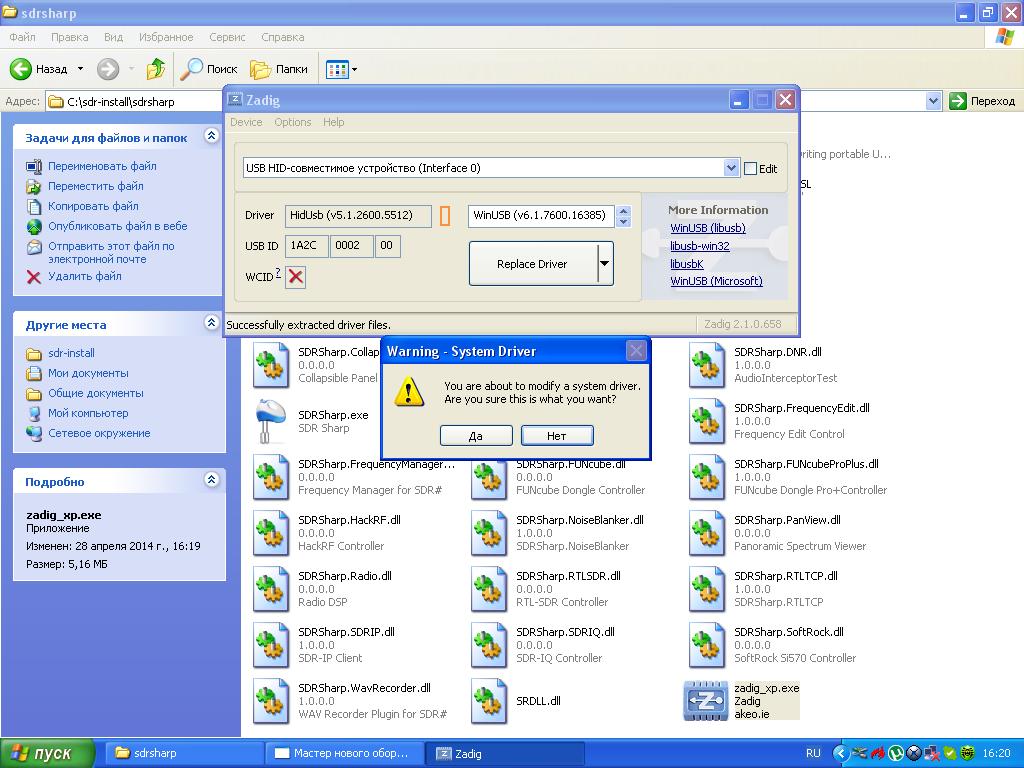
Task: Click the Network Places icon in sidebar
Action: pos(34,433)
